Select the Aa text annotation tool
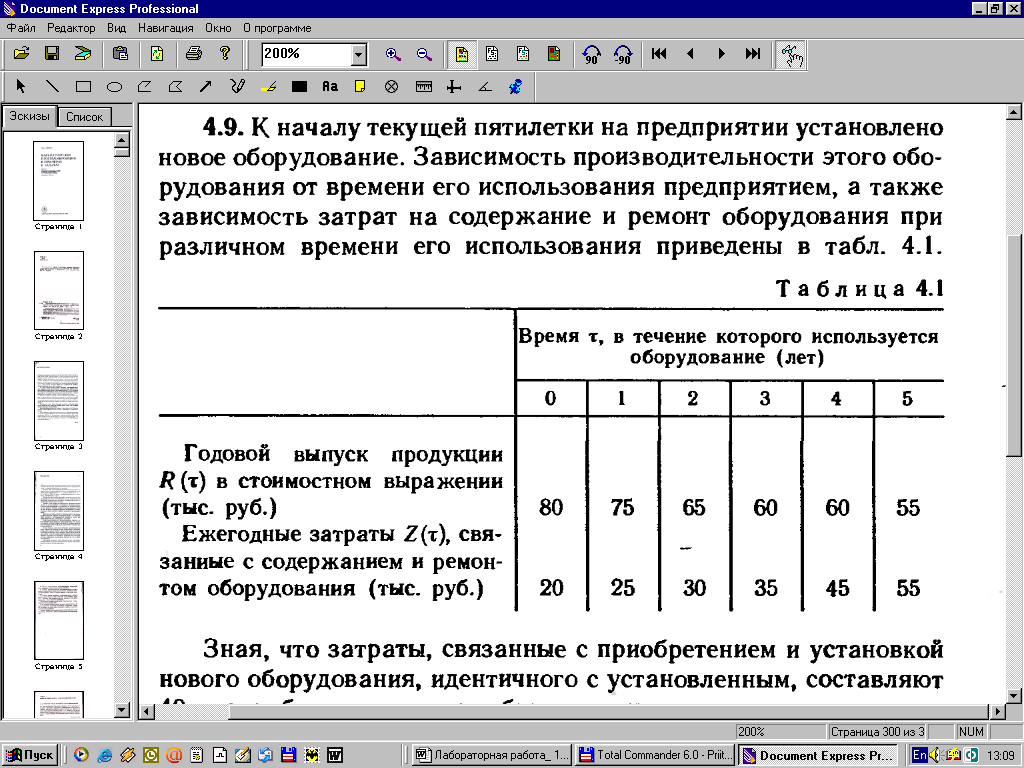This screenshot has width=1024, height=768. click(x=330, y=86)
